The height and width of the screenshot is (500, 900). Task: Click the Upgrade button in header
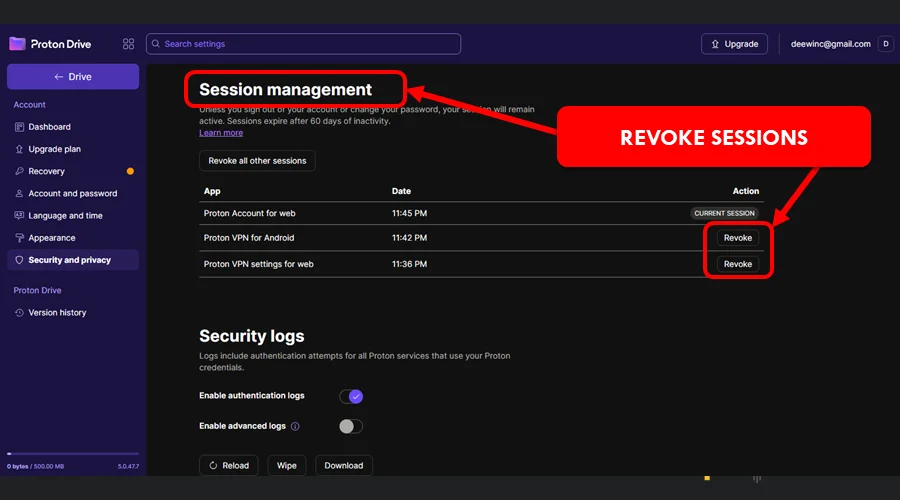pos(734,44)
